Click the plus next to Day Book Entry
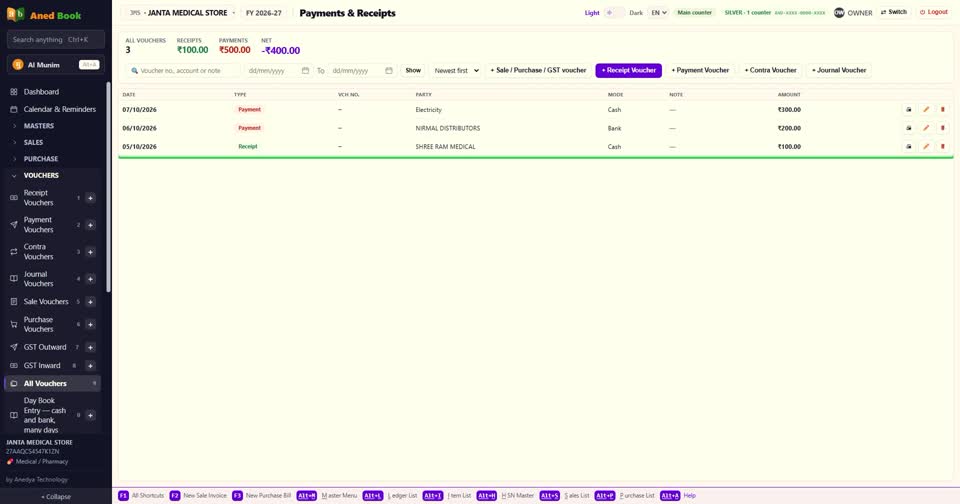 point(90,415)
